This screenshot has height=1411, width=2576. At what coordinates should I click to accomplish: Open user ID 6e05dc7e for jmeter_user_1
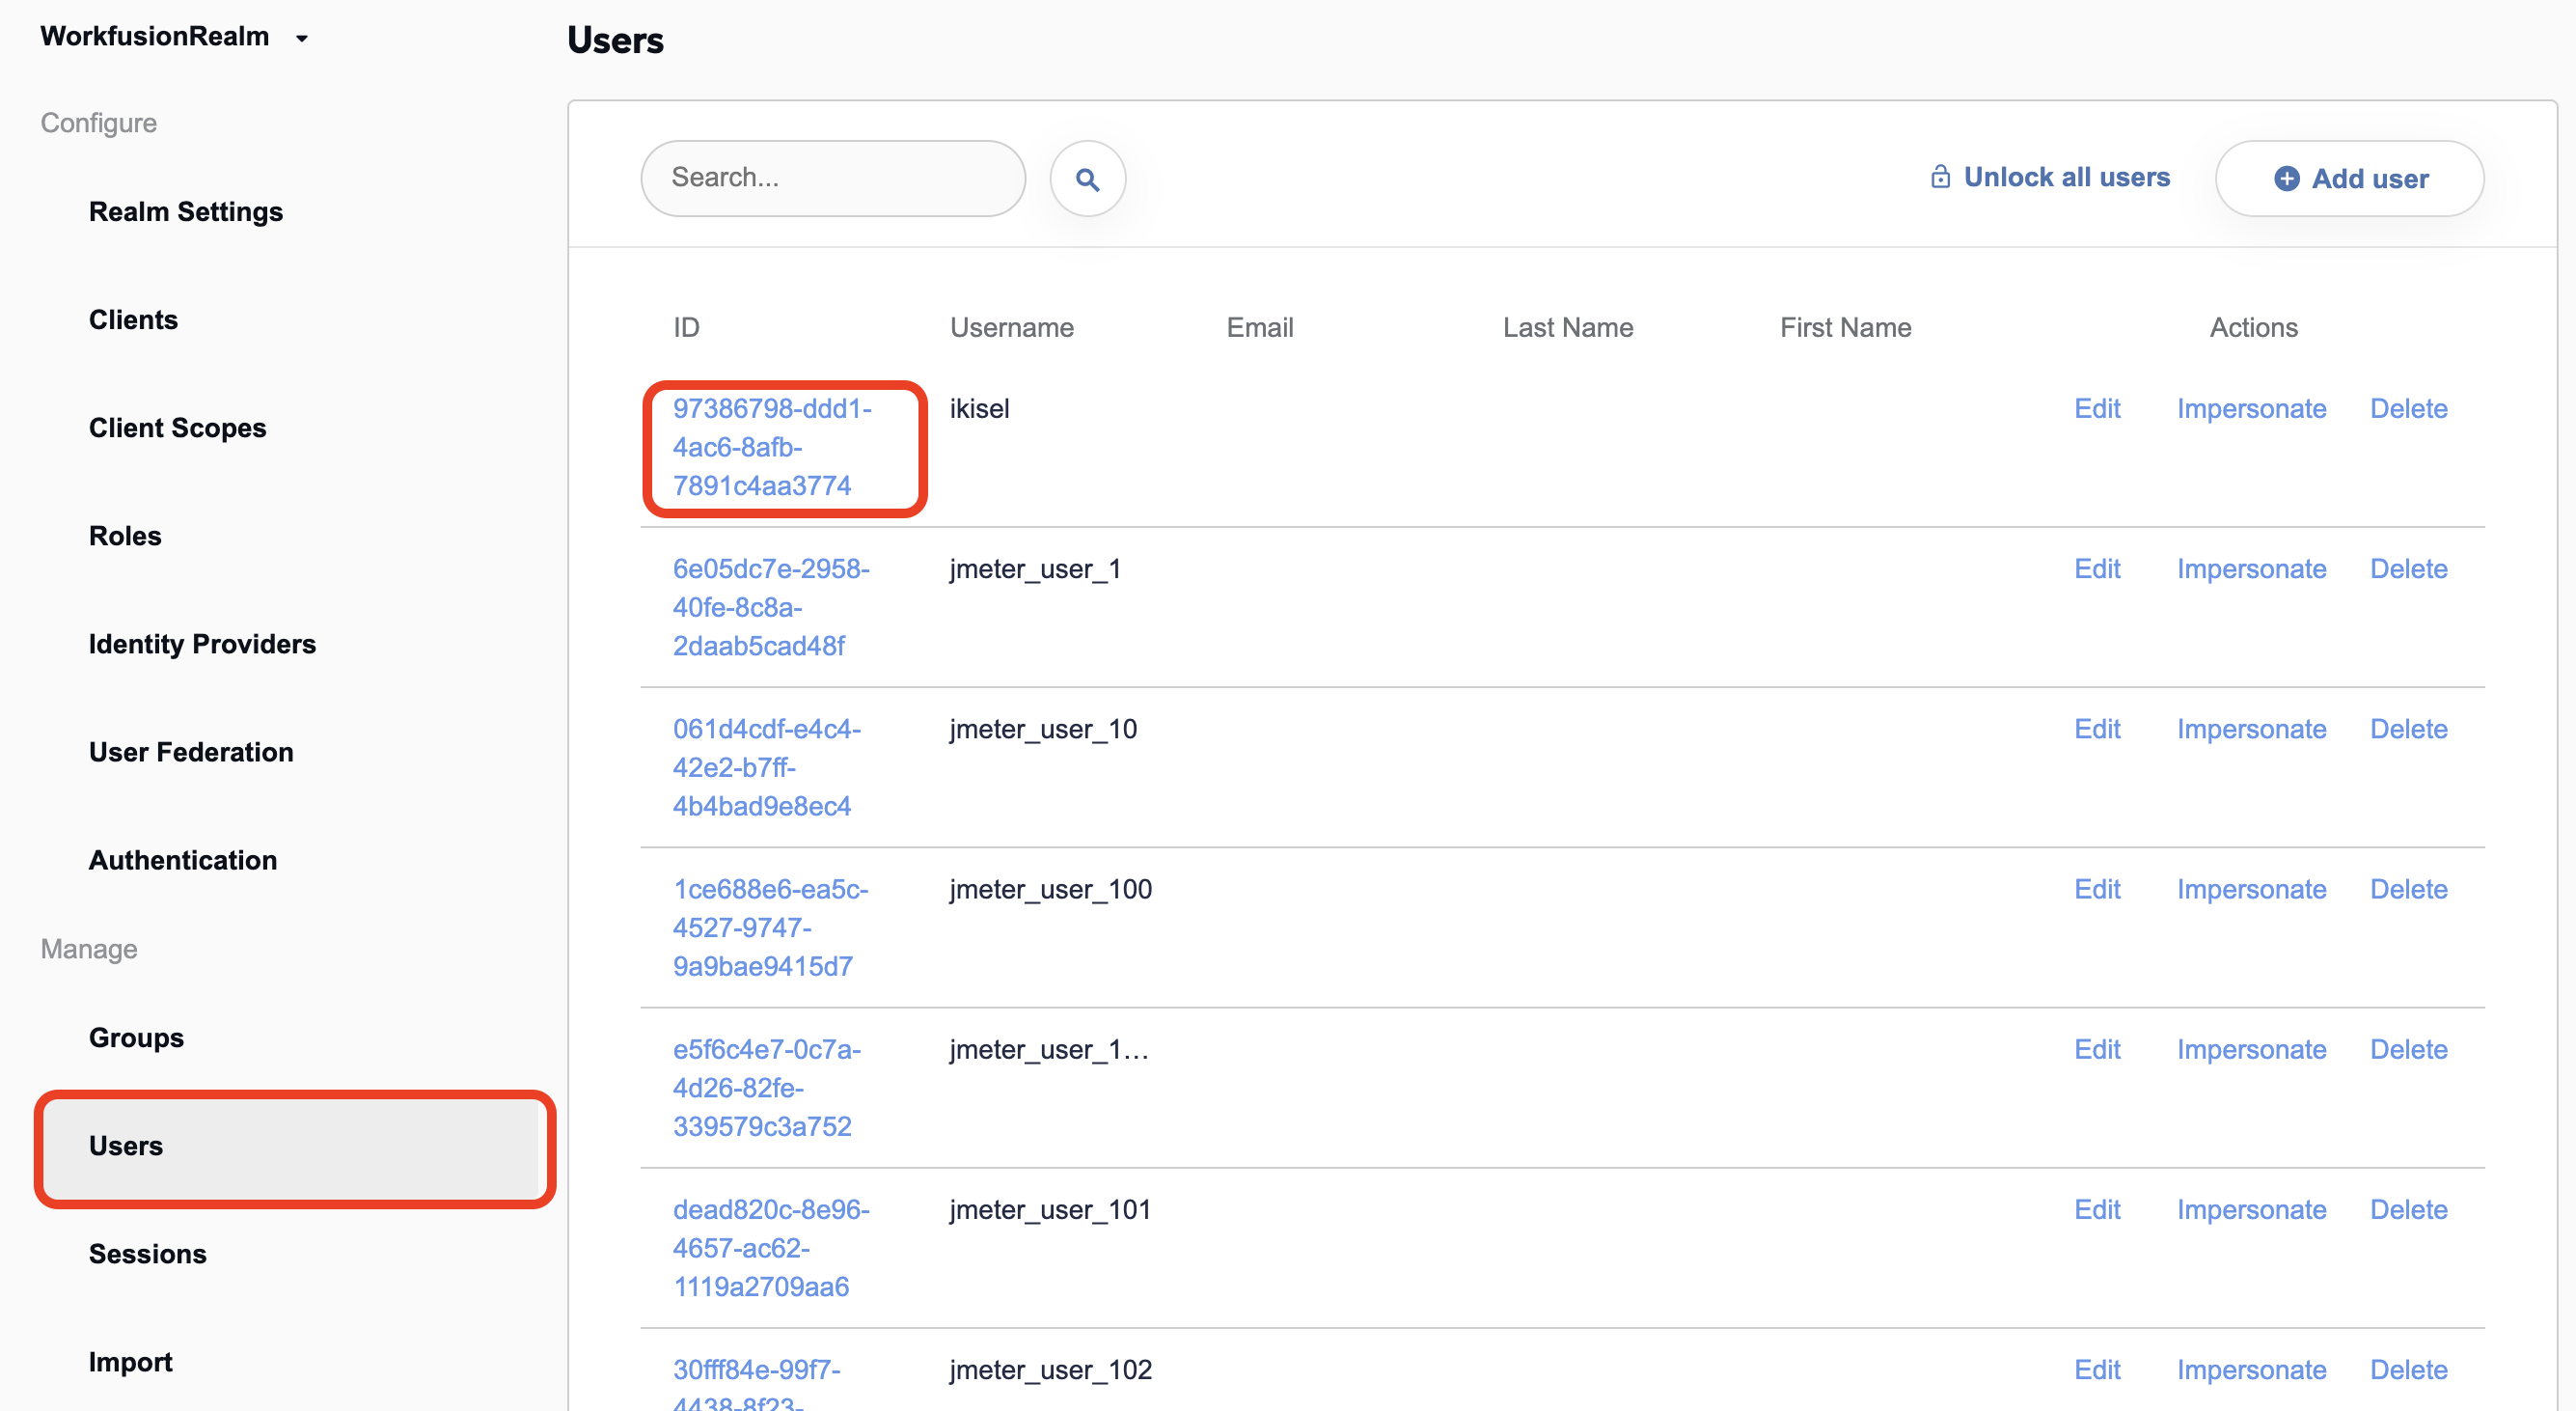(x=771, y=607)
